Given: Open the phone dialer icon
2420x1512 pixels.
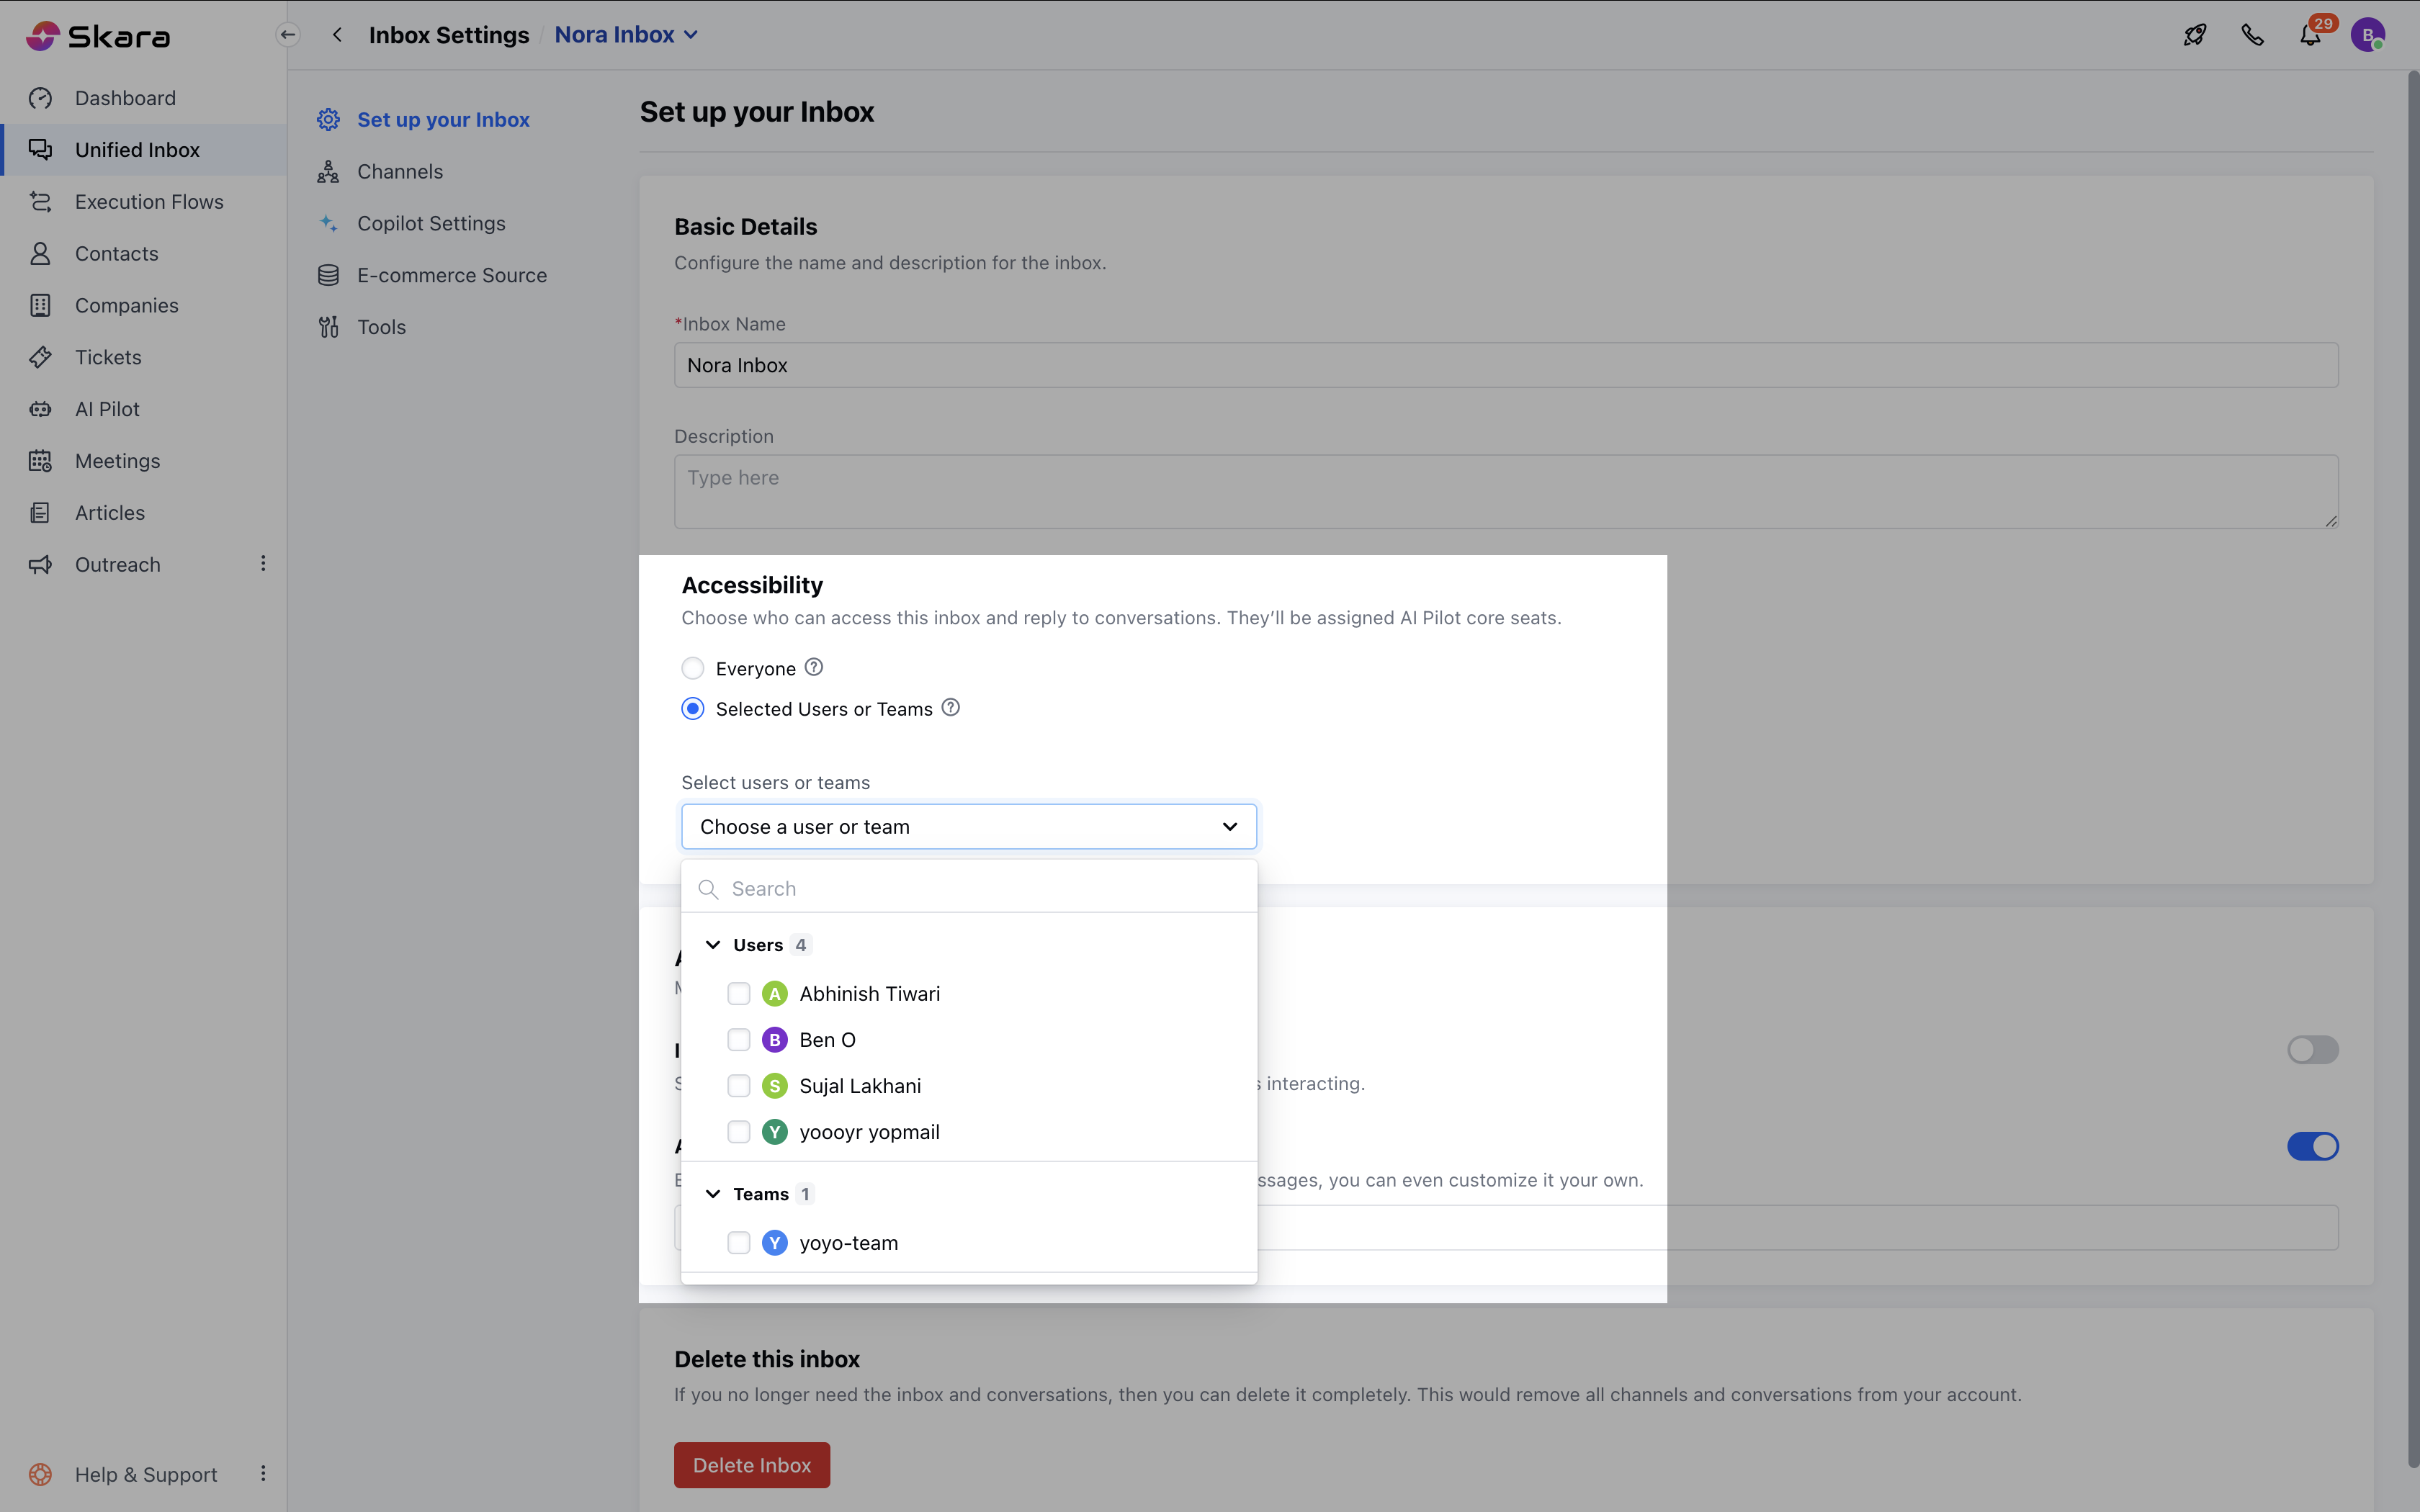Looking at the screenshot, I should point(2252,35).
